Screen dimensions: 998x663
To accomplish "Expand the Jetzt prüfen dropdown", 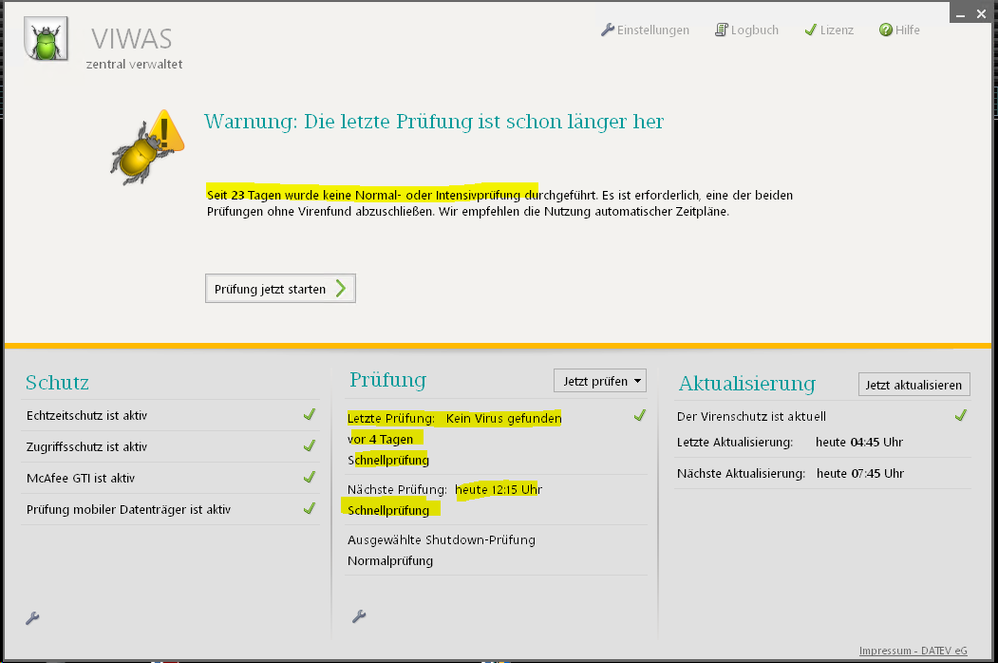I will [x=600, y=381].
